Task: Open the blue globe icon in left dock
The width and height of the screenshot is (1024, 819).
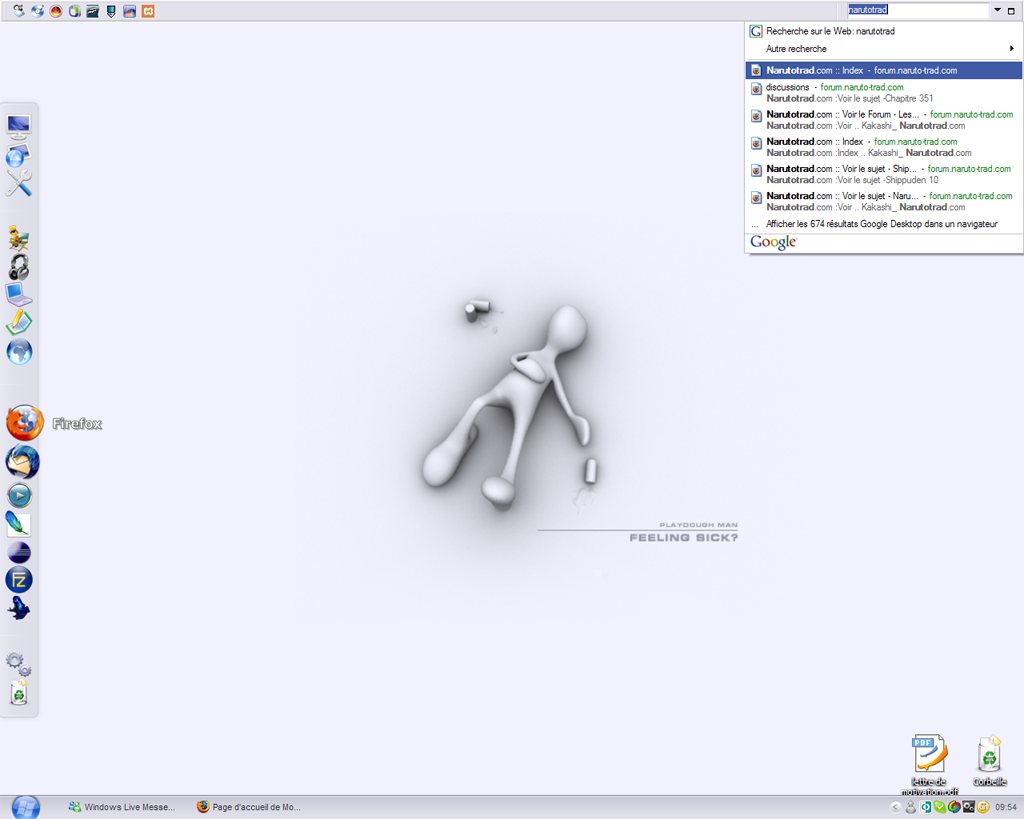Action: (x=20, y=352)
